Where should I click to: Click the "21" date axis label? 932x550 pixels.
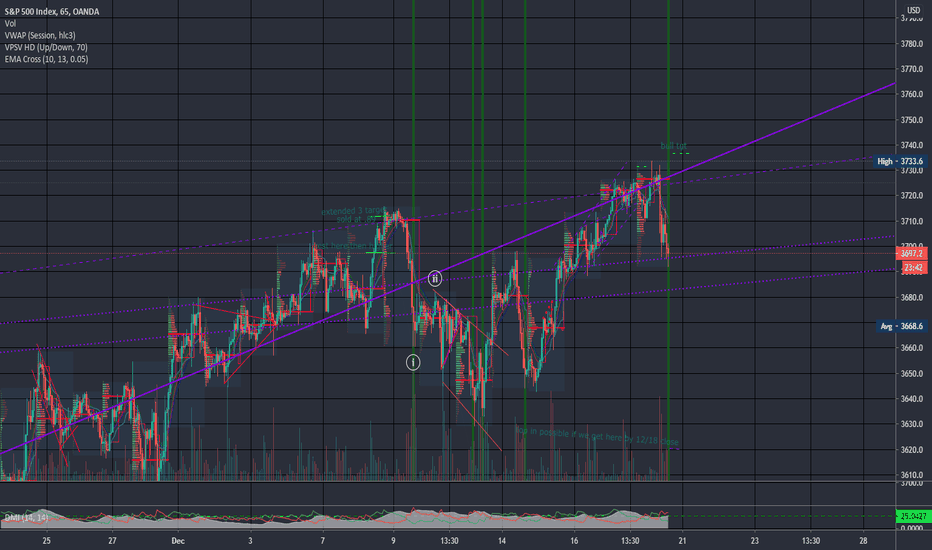(682, 540)
